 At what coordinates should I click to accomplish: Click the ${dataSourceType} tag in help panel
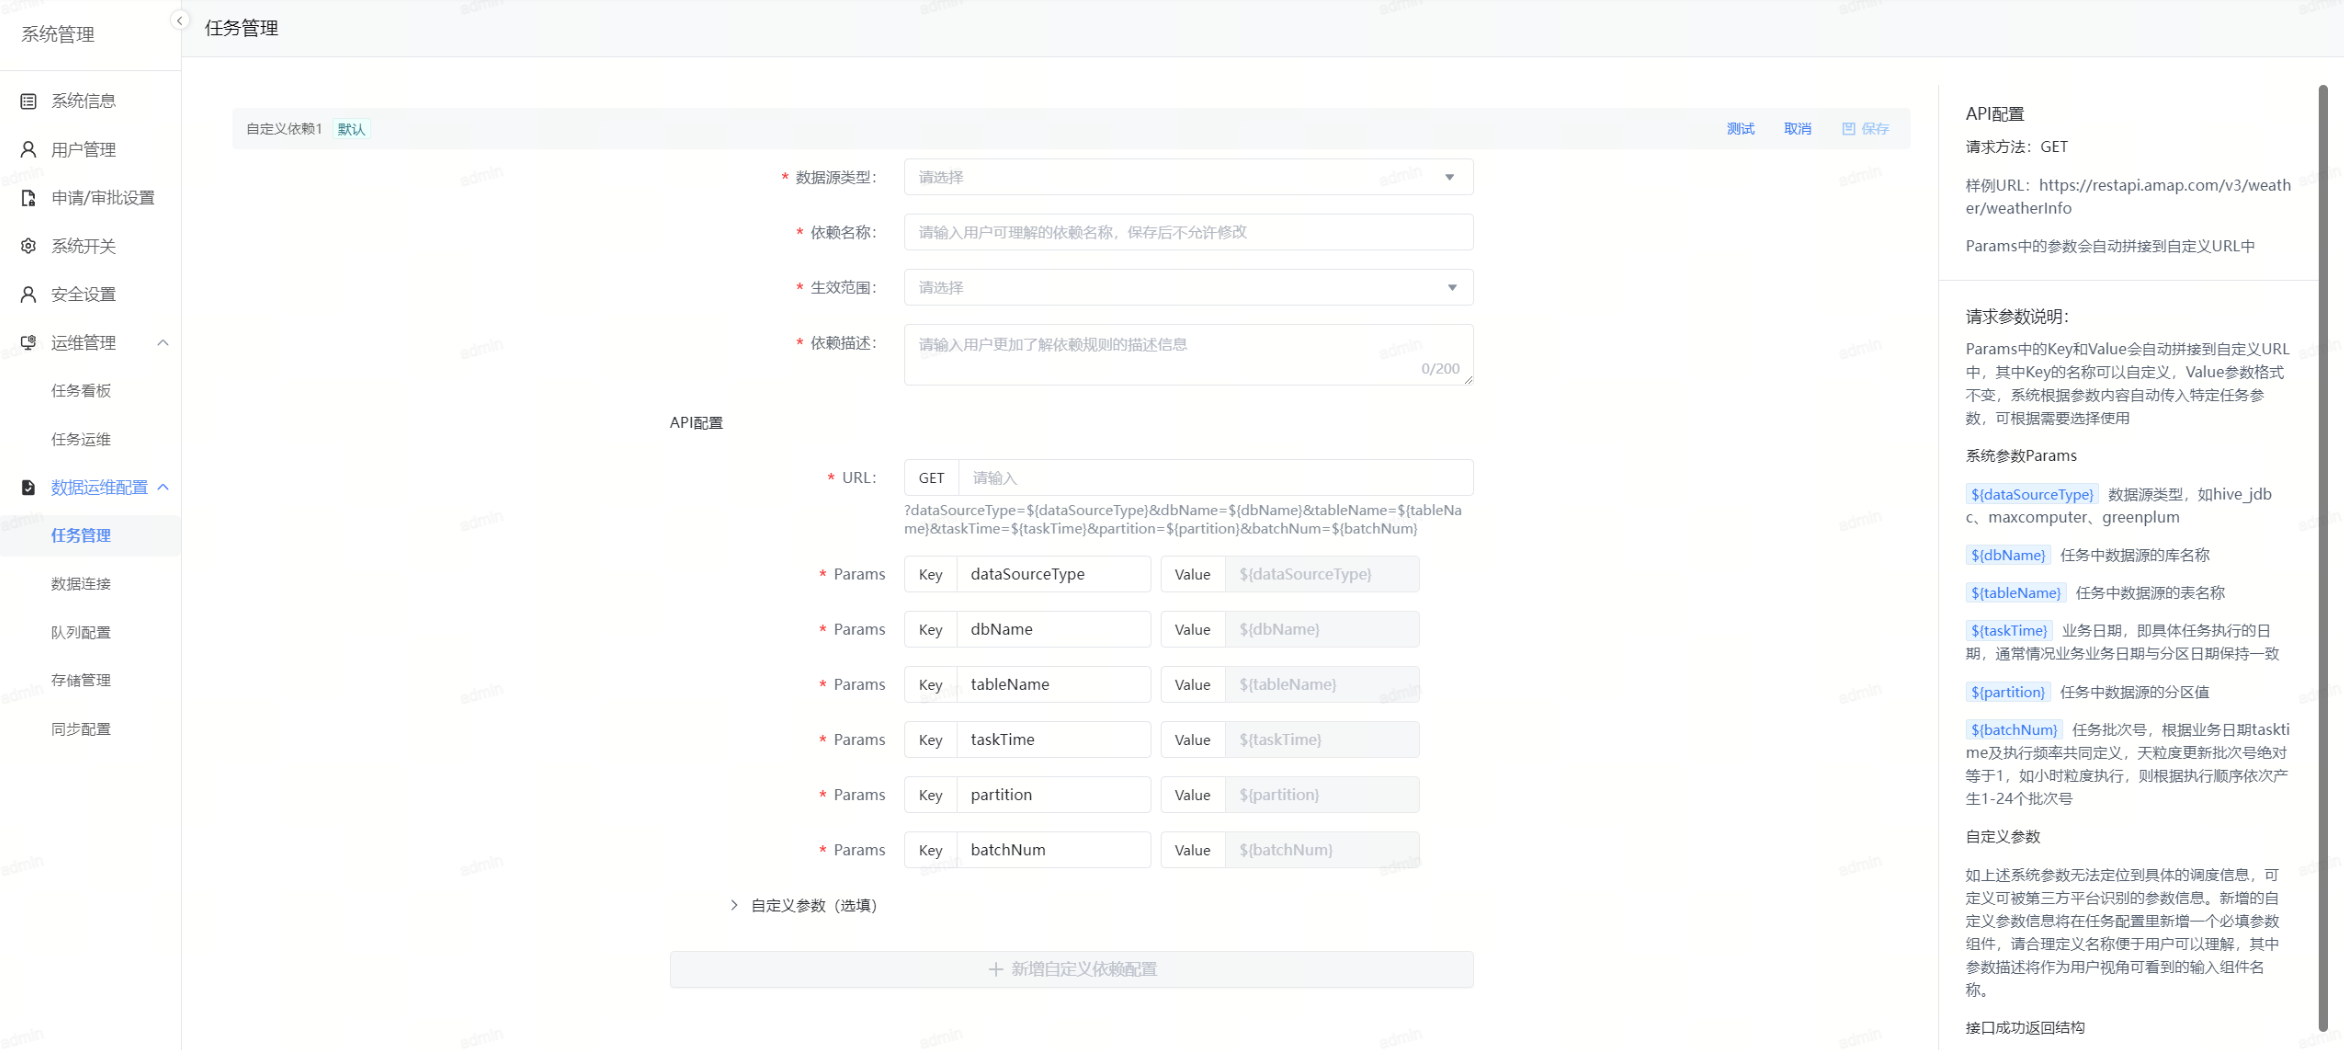[x=2031, y=494]
